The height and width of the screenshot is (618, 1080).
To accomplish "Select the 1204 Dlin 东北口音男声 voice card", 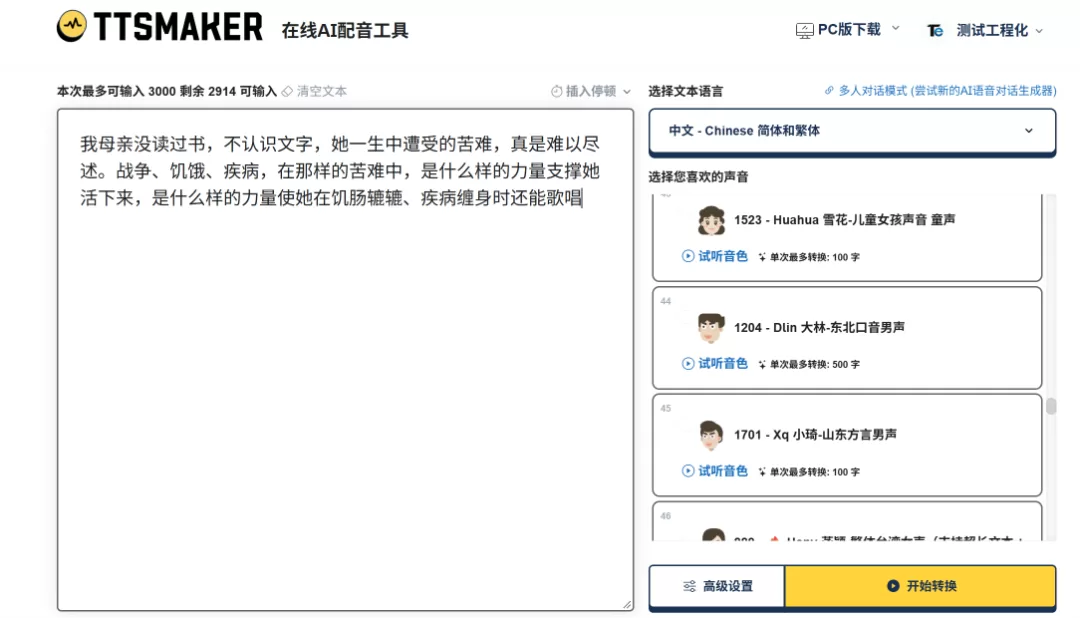I will pyautogui.click(x=847, y=338).
